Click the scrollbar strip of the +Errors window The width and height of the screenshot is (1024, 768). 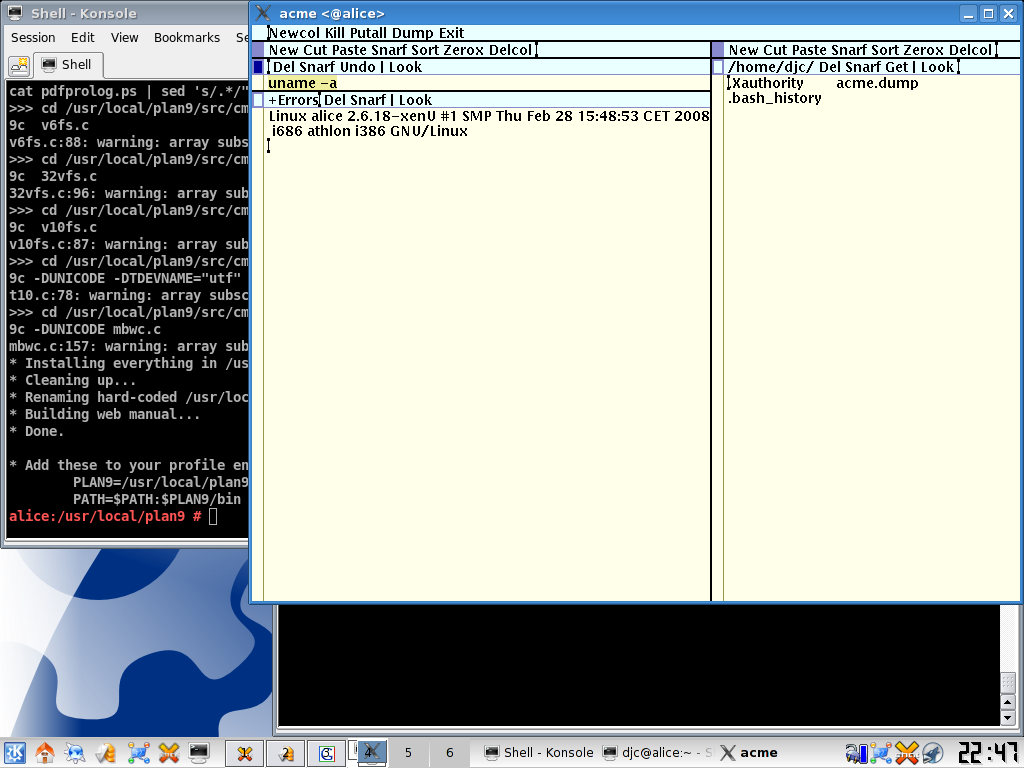(258, 355)
